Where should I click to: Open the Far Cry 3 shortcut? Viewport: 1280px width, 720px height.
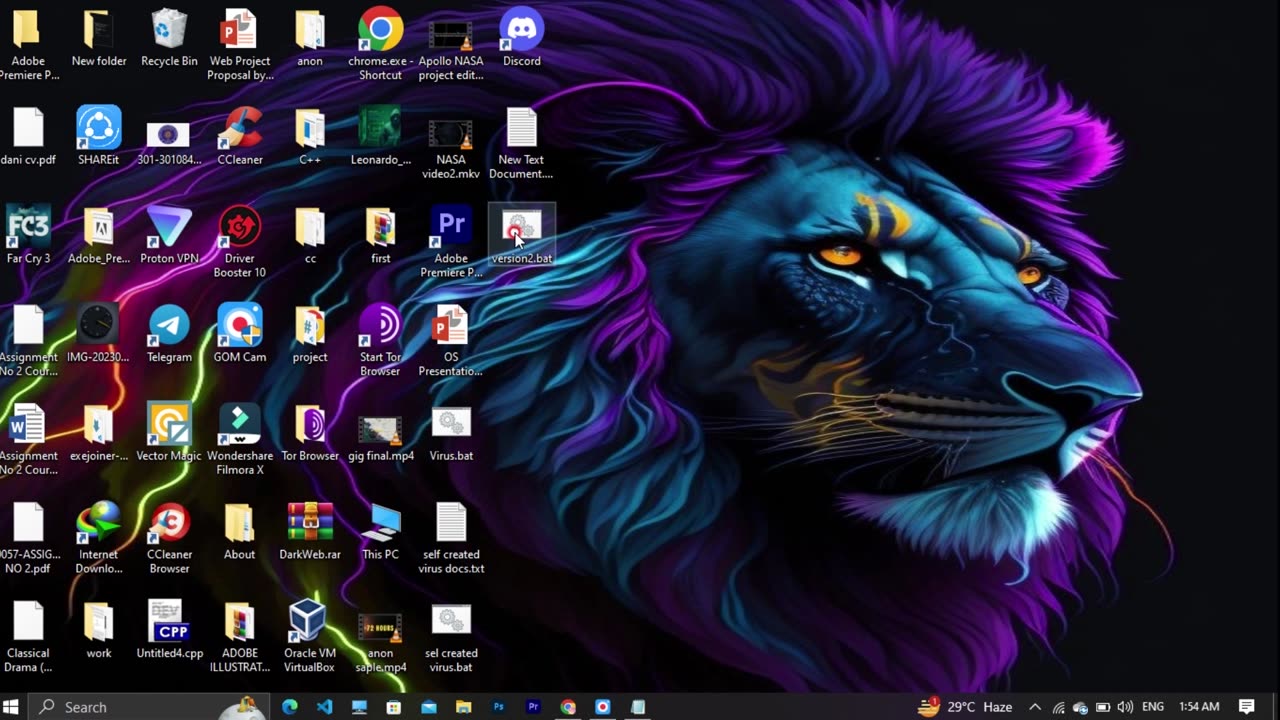tap(28, 236)
